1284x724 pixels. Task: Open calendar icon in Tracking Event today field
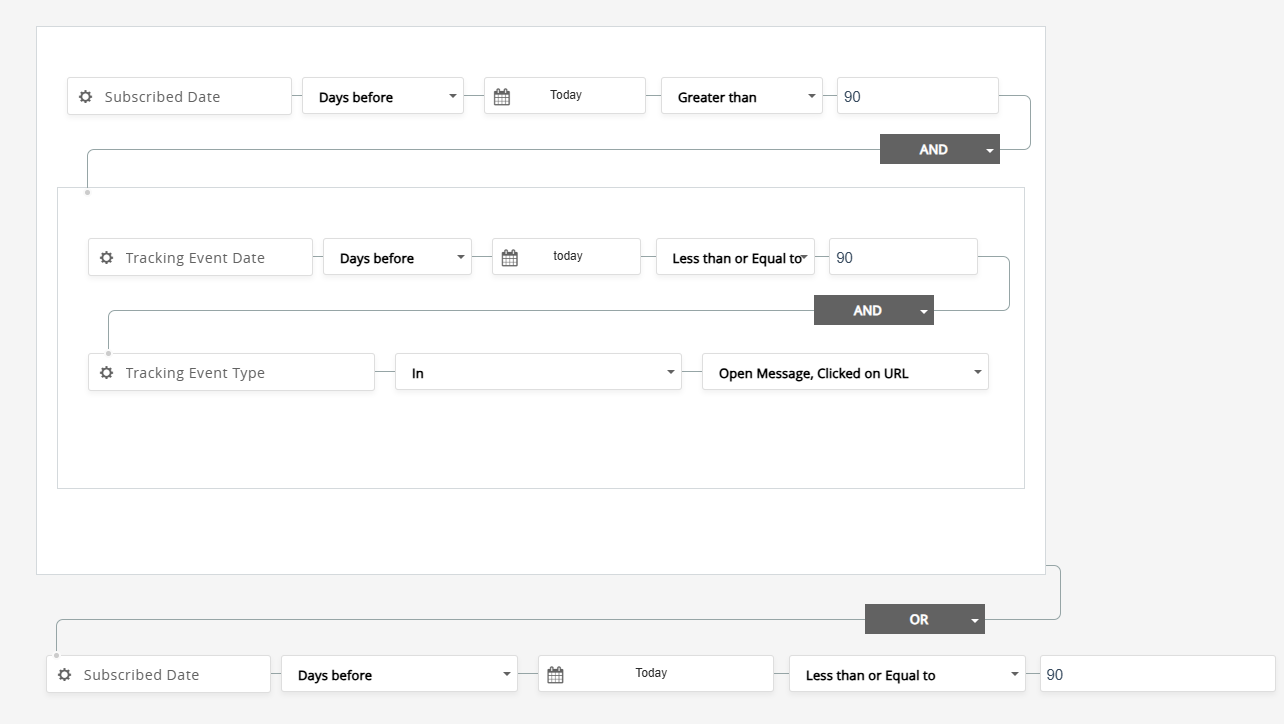pos(509,258)
